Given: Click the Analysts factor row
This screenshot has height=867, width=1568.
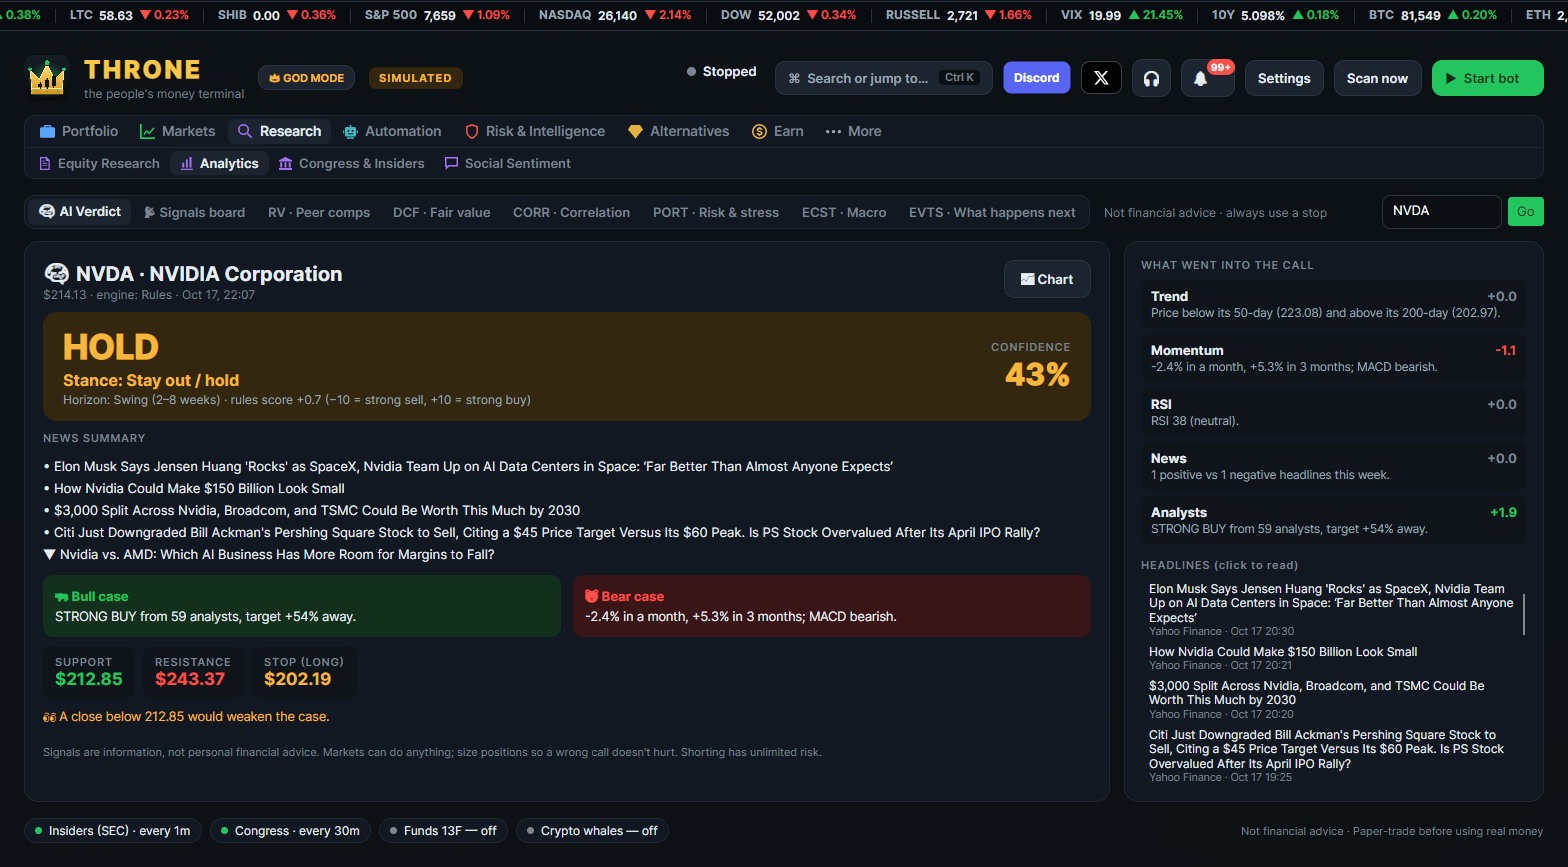Looking at the screenshot, I should tap(1334, 520).
